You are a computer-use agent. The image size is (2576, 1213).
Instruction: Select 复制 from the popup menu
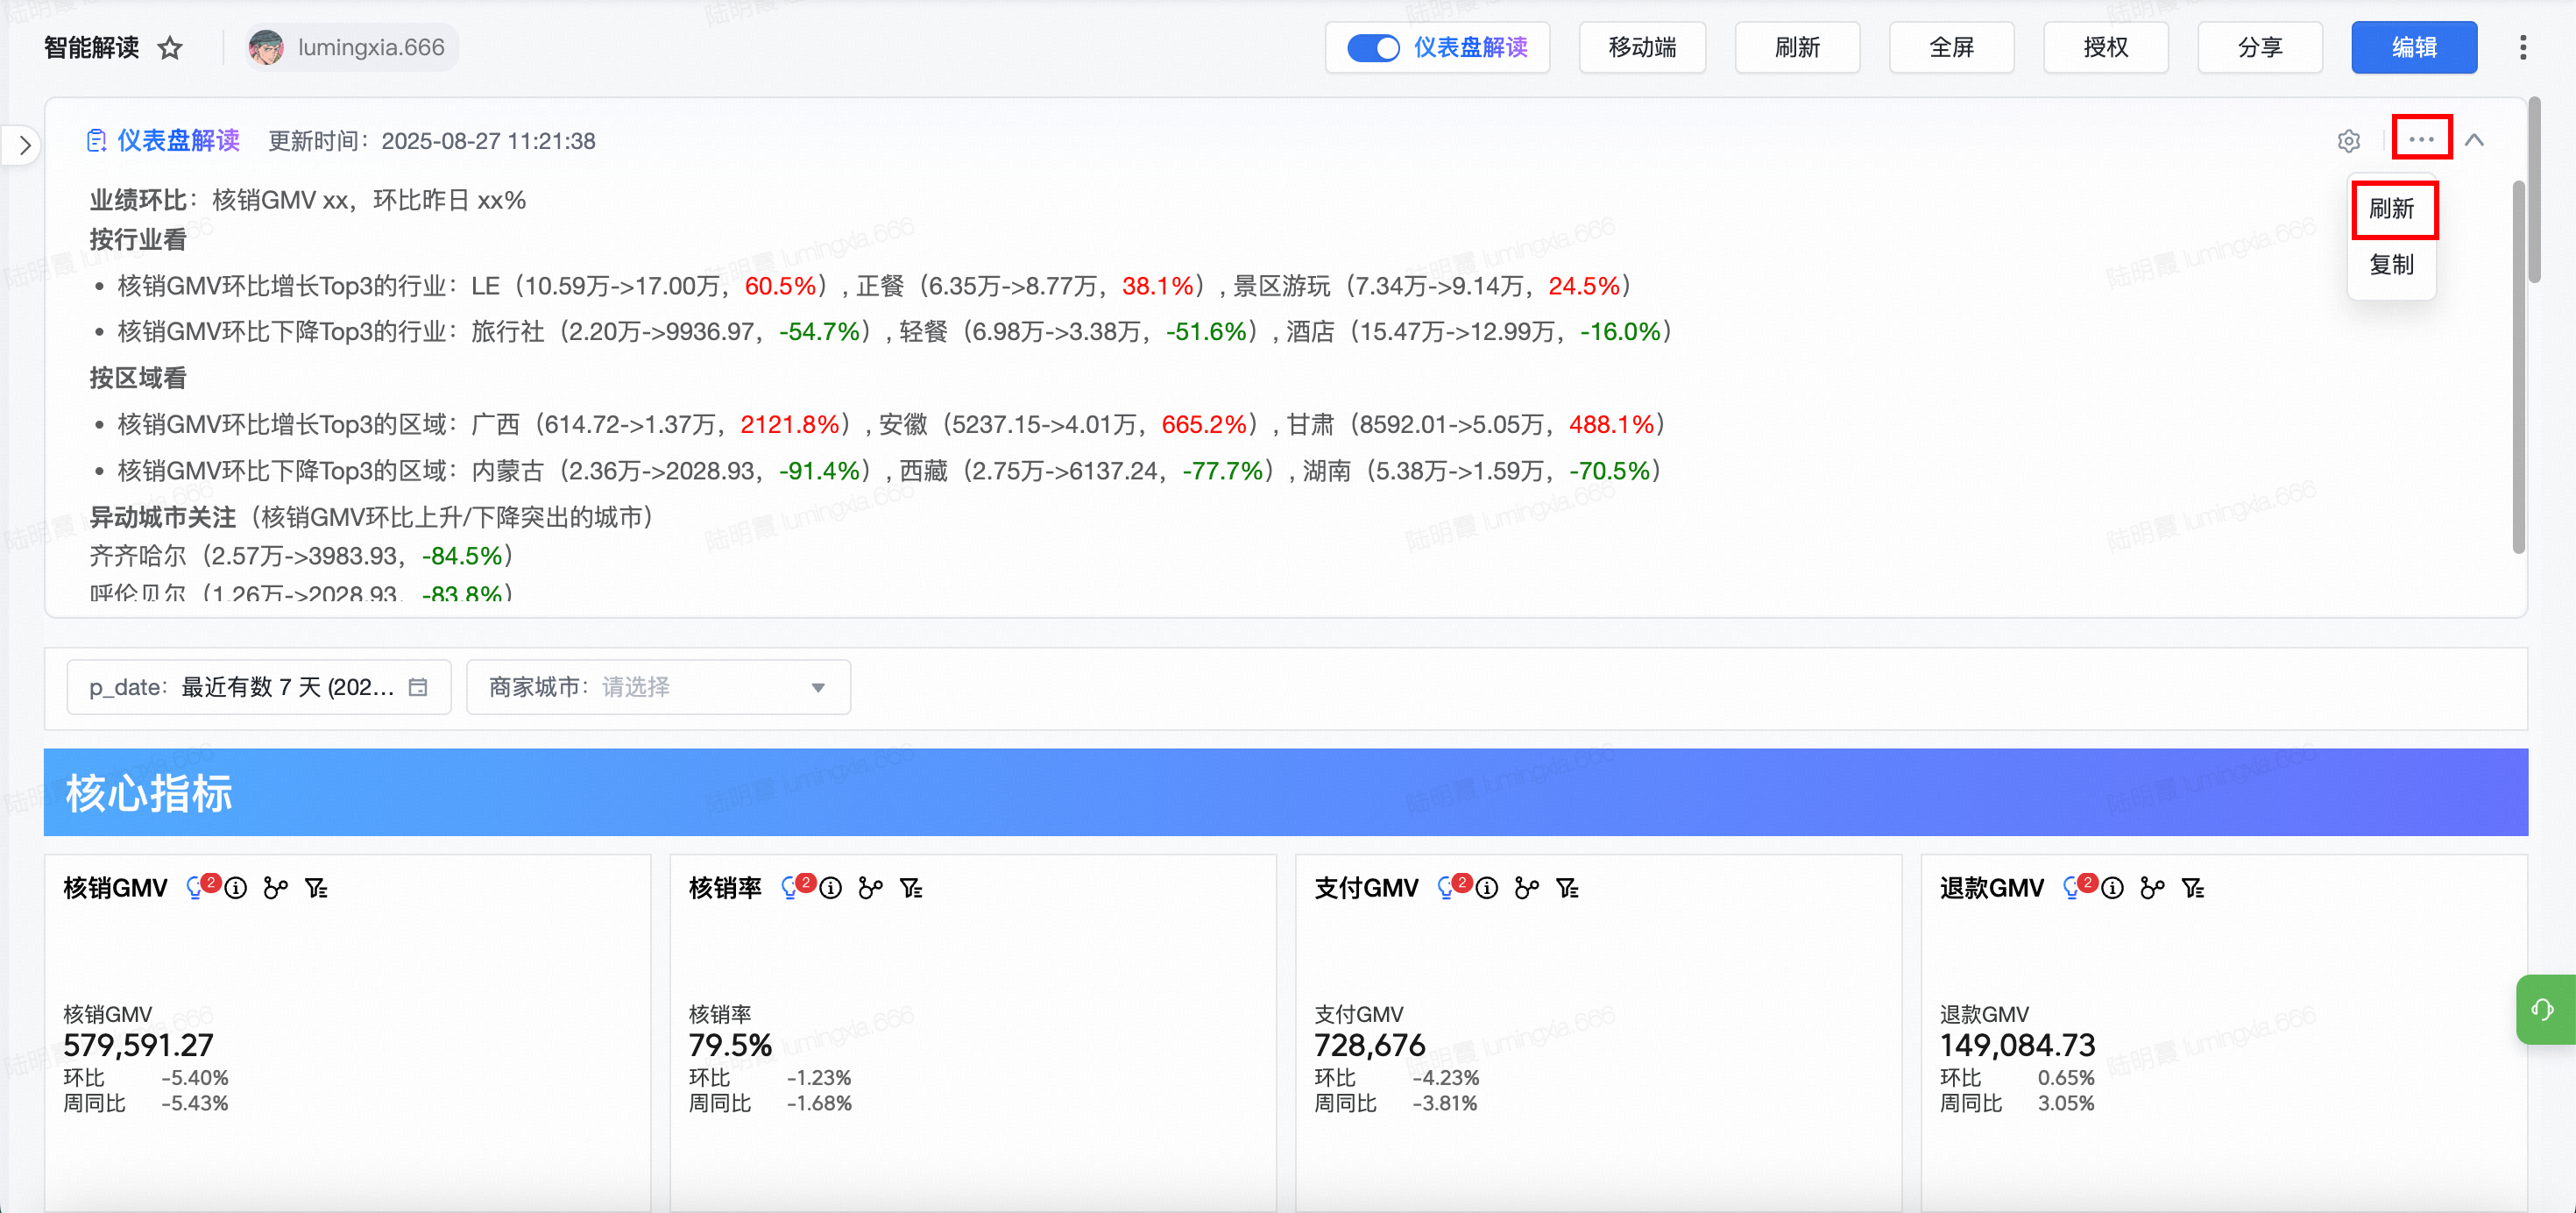2392,265
